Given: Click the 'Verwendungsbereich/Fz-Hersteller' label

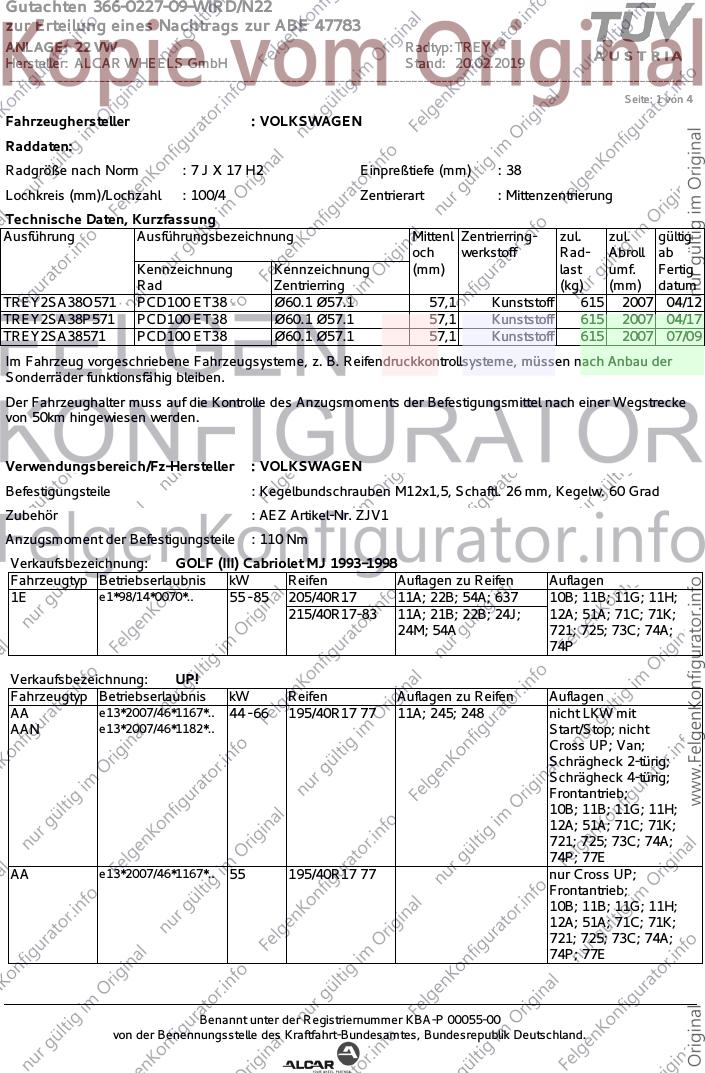Looking at the screenshot, I should pos(120,467).
